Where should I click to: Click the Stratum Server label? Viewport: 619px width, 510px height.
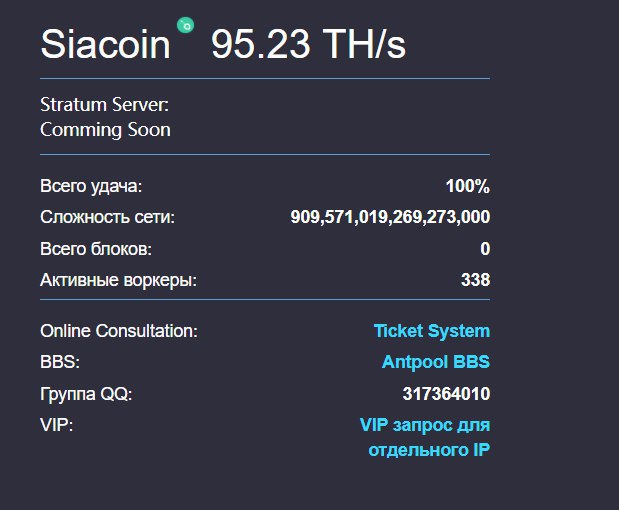[104, 105]
